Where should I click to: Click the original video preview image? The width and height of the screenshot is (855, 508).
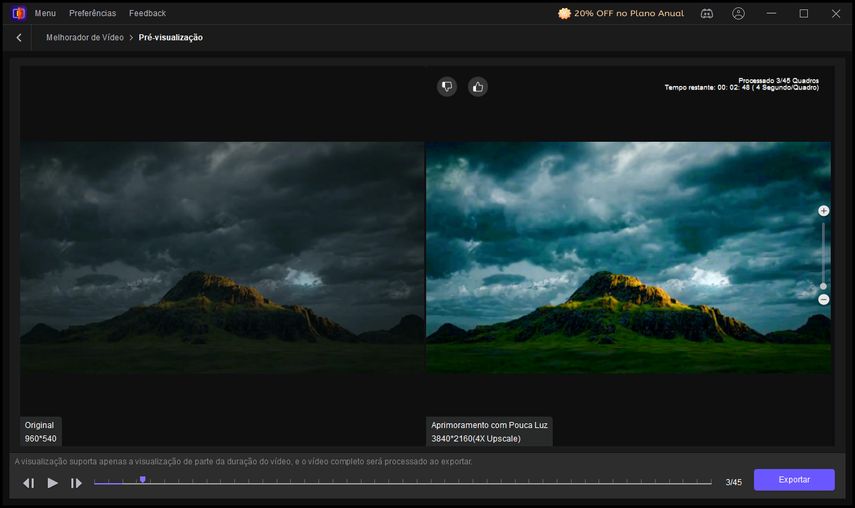[x=222, y=257]
